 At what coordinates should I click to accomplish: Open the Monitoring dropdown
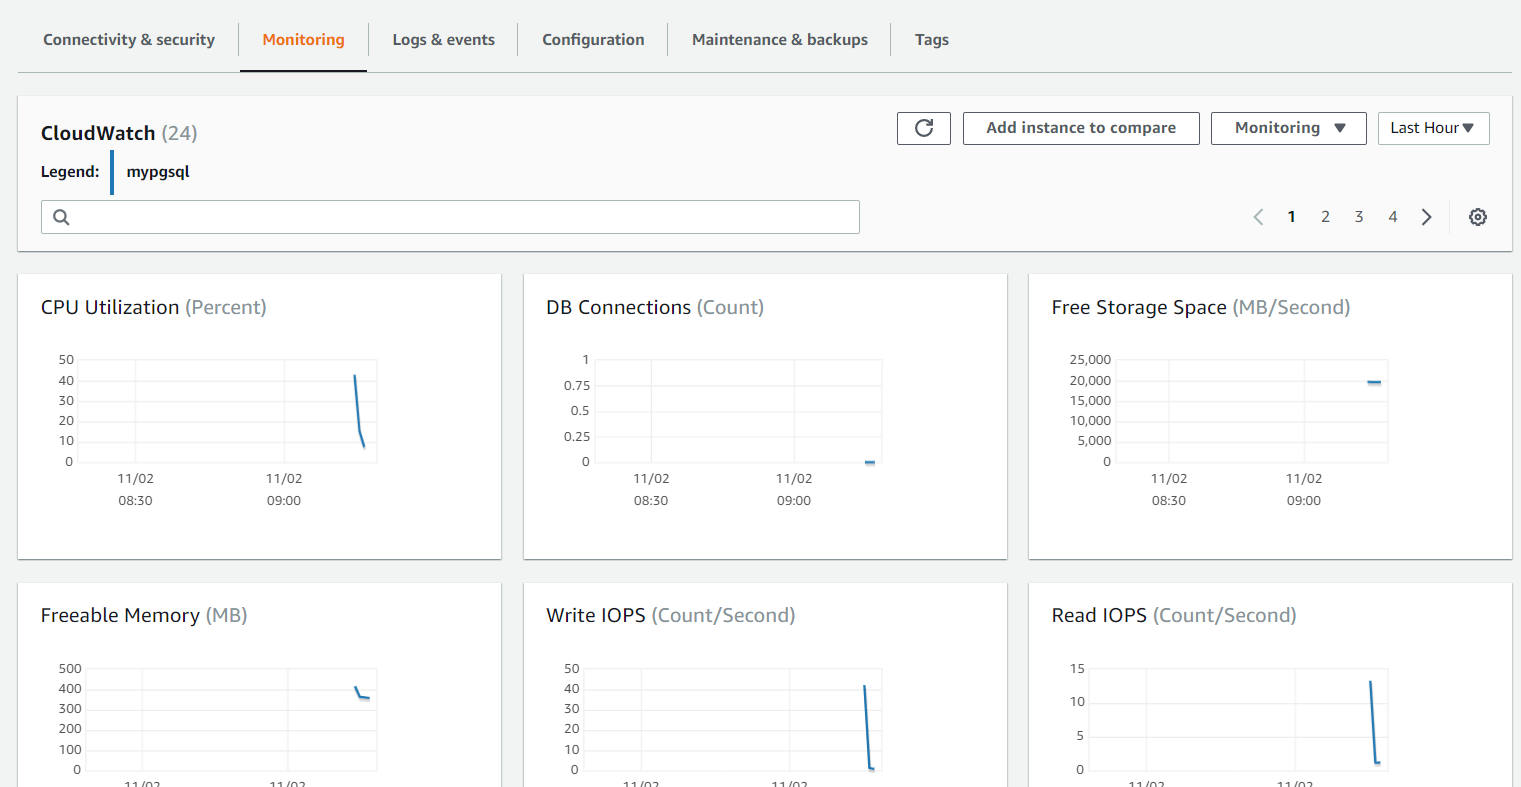coord(1289,128)
